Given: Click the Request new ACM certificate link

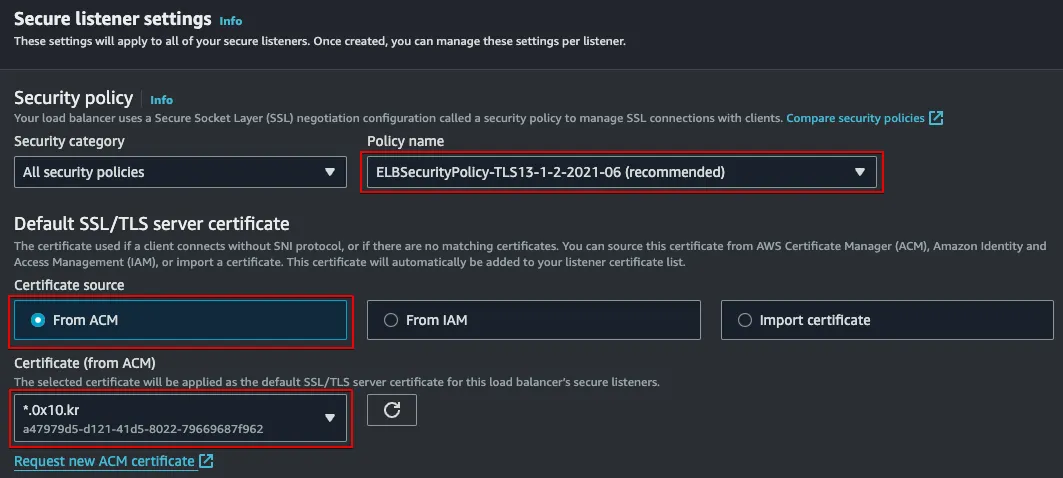Looking at the screenshot, I should [x=104, y=461].
